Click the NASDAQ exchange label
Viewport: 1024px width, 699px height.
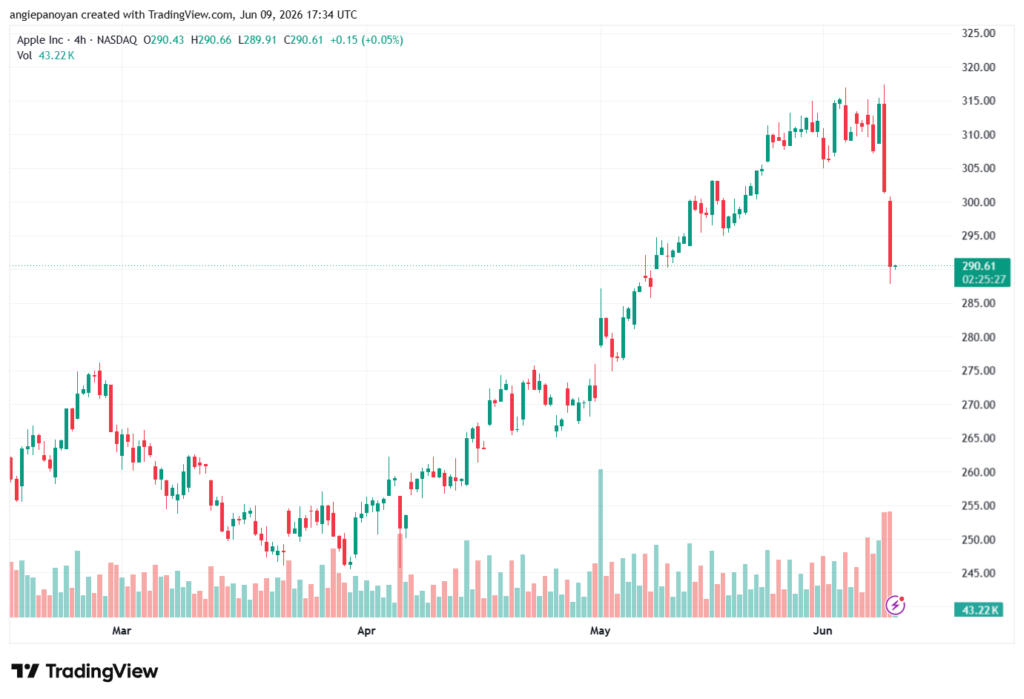117,40
